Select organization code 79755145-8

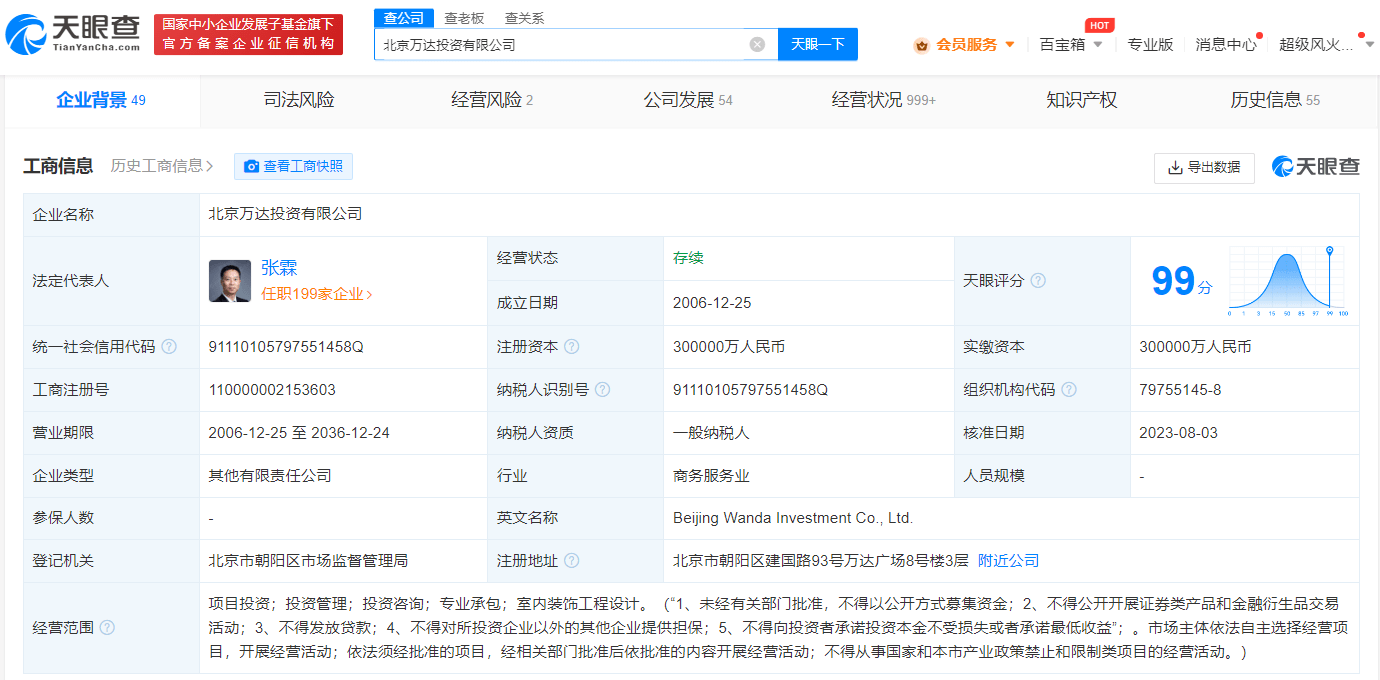[x=1180, y=390]
